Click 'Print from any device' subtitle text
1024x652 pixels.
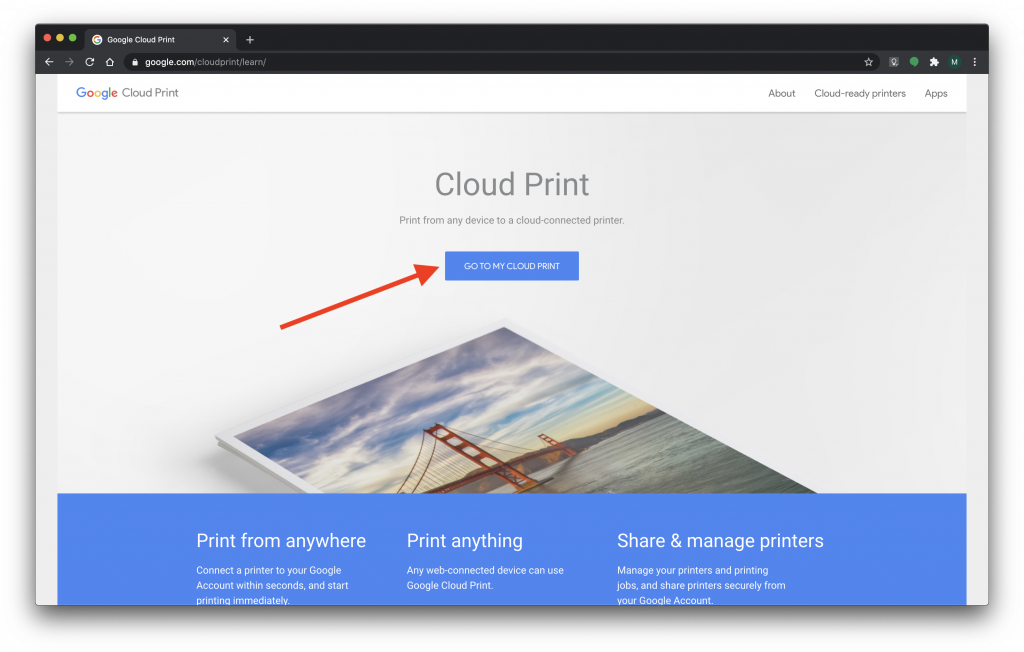[x=511, y=220]
